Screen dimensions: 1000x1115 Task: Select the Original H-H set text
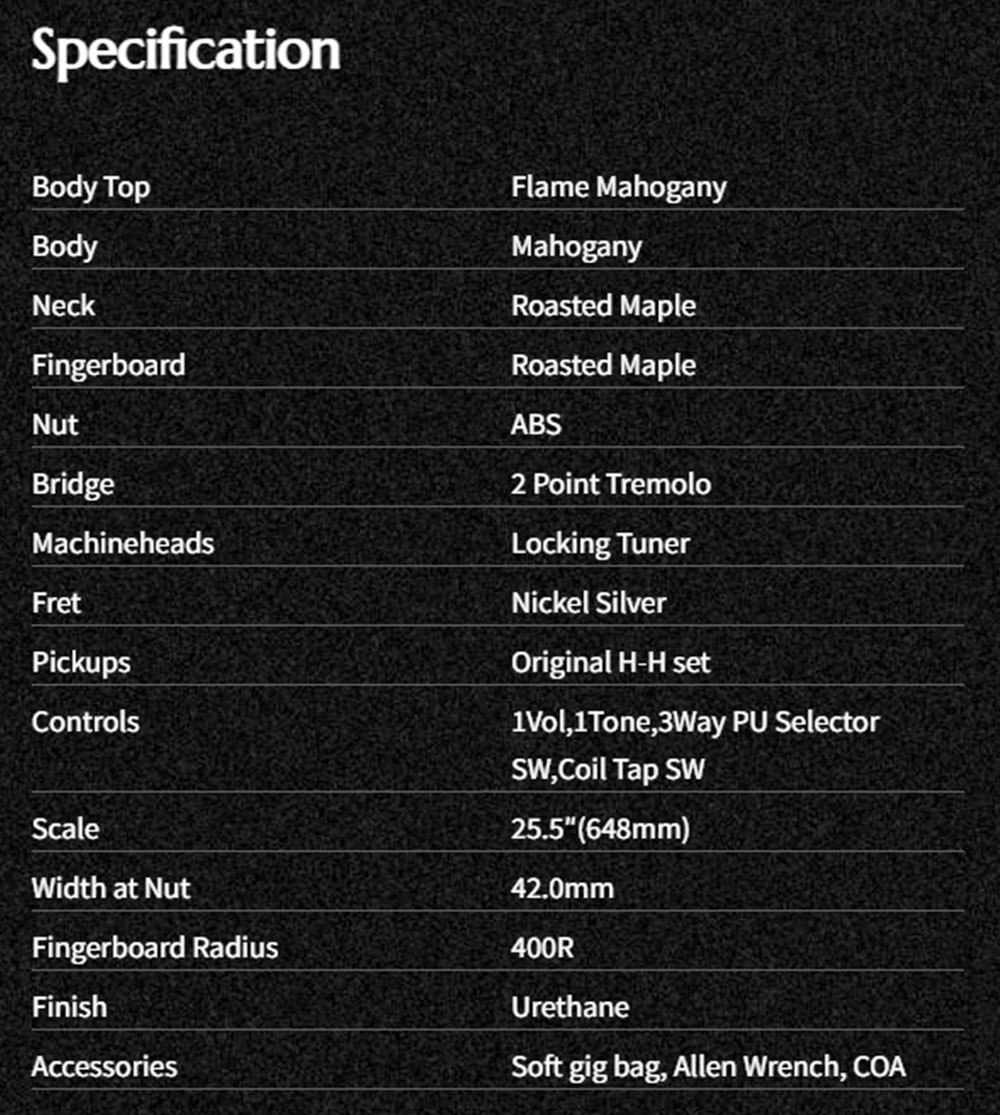click(611, 663)
